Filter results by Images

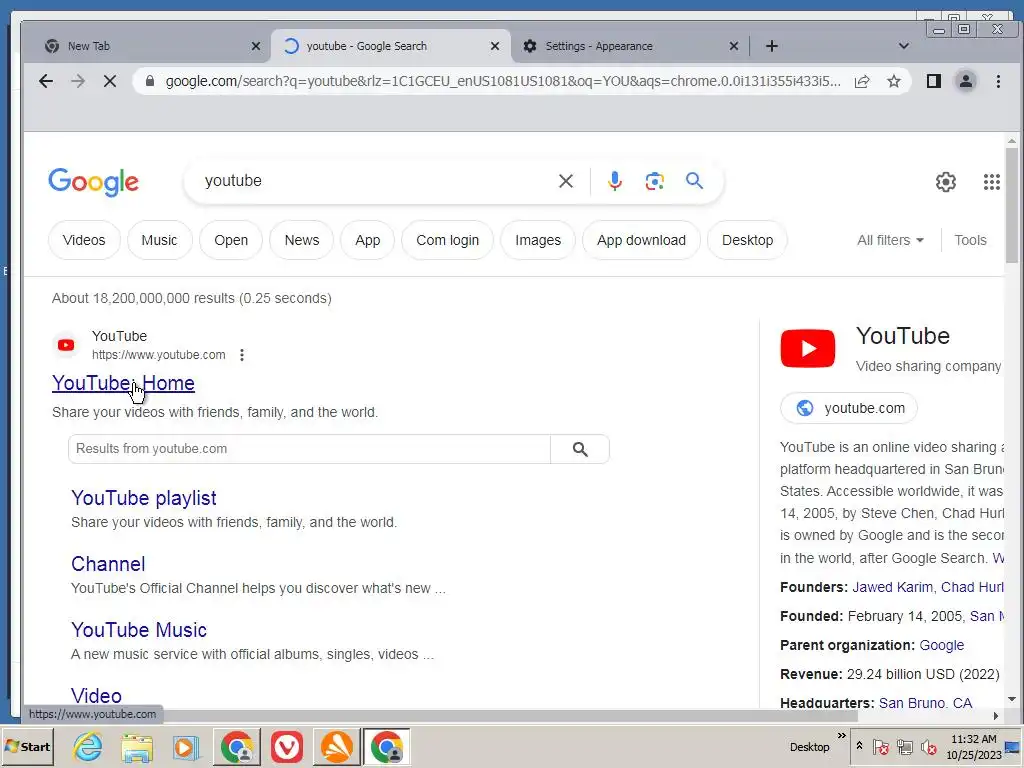tap(537, 240)
